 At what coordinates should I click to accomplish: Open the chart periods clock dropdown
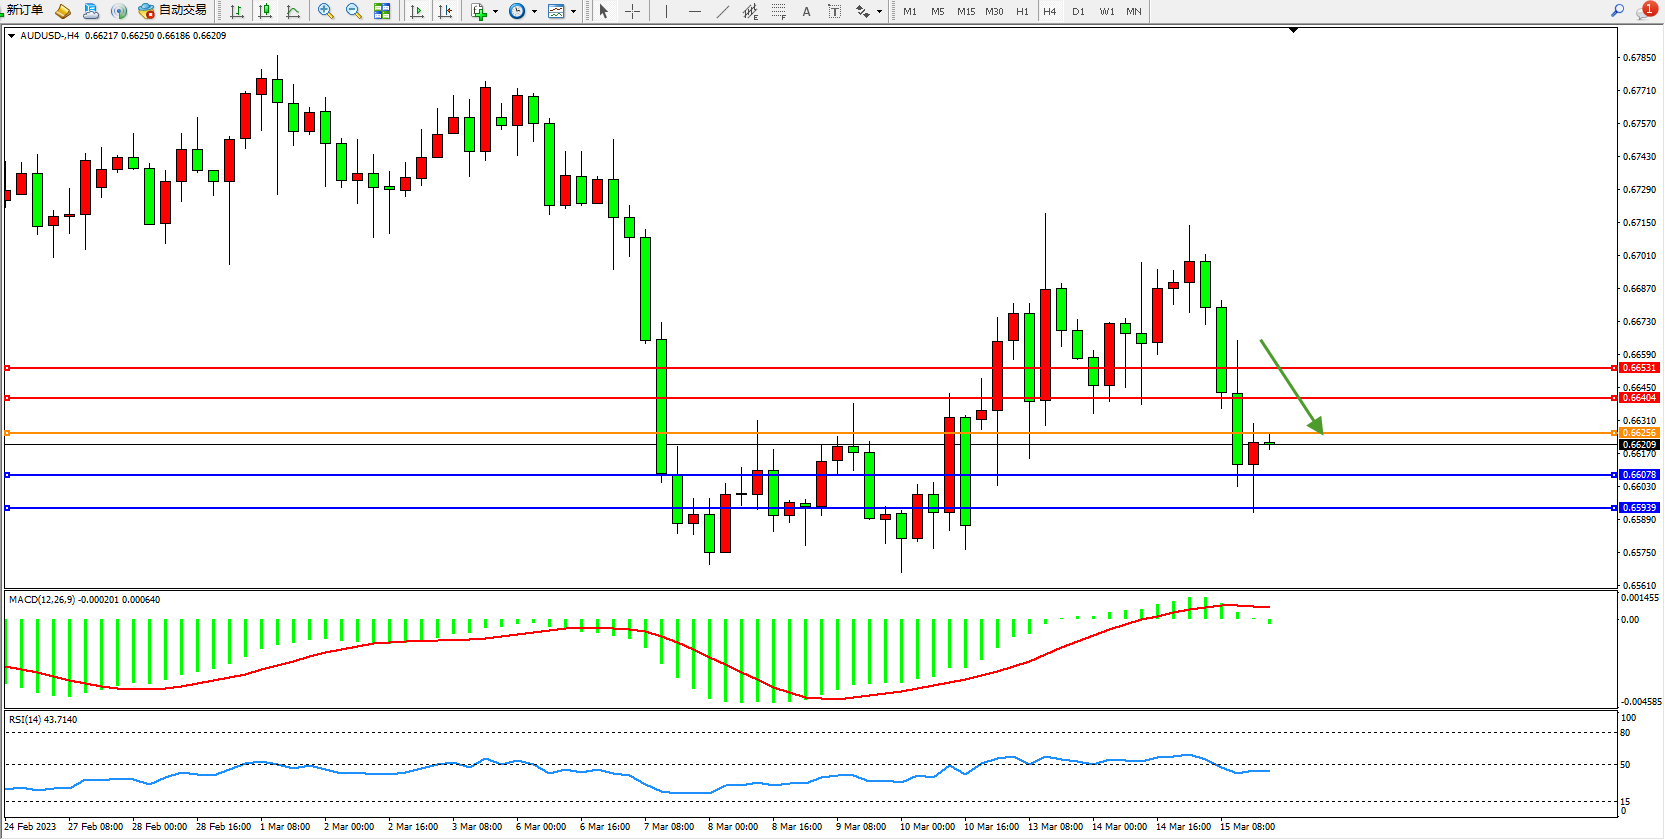[x=519, y=11]
